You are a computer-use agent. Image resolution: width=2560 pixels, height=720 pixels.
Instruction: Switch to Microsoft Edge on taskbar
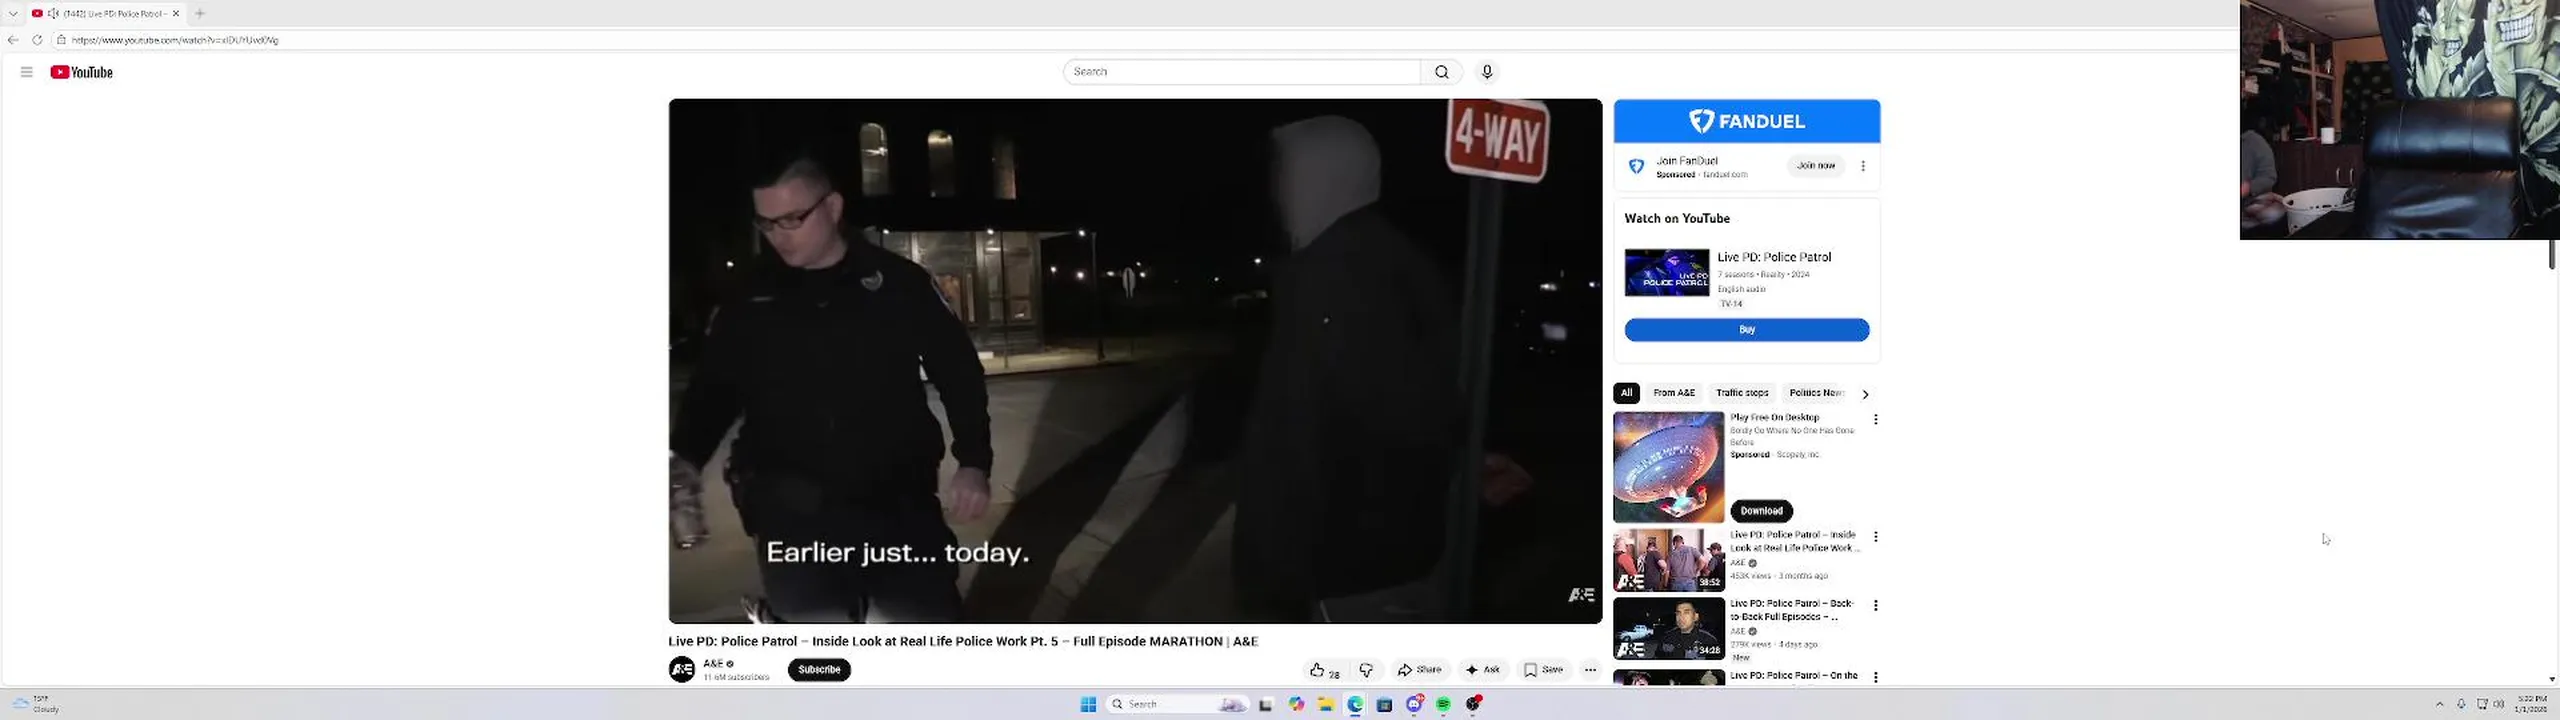1355,705
